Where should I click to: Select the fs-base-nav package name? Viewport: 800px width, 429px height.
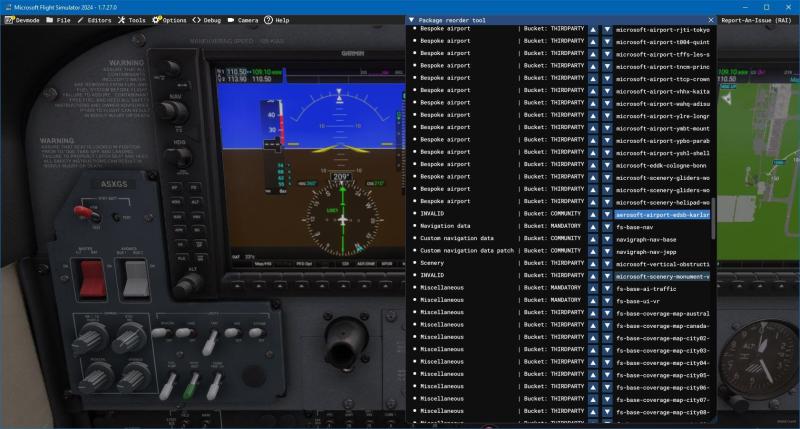(634, 227)
